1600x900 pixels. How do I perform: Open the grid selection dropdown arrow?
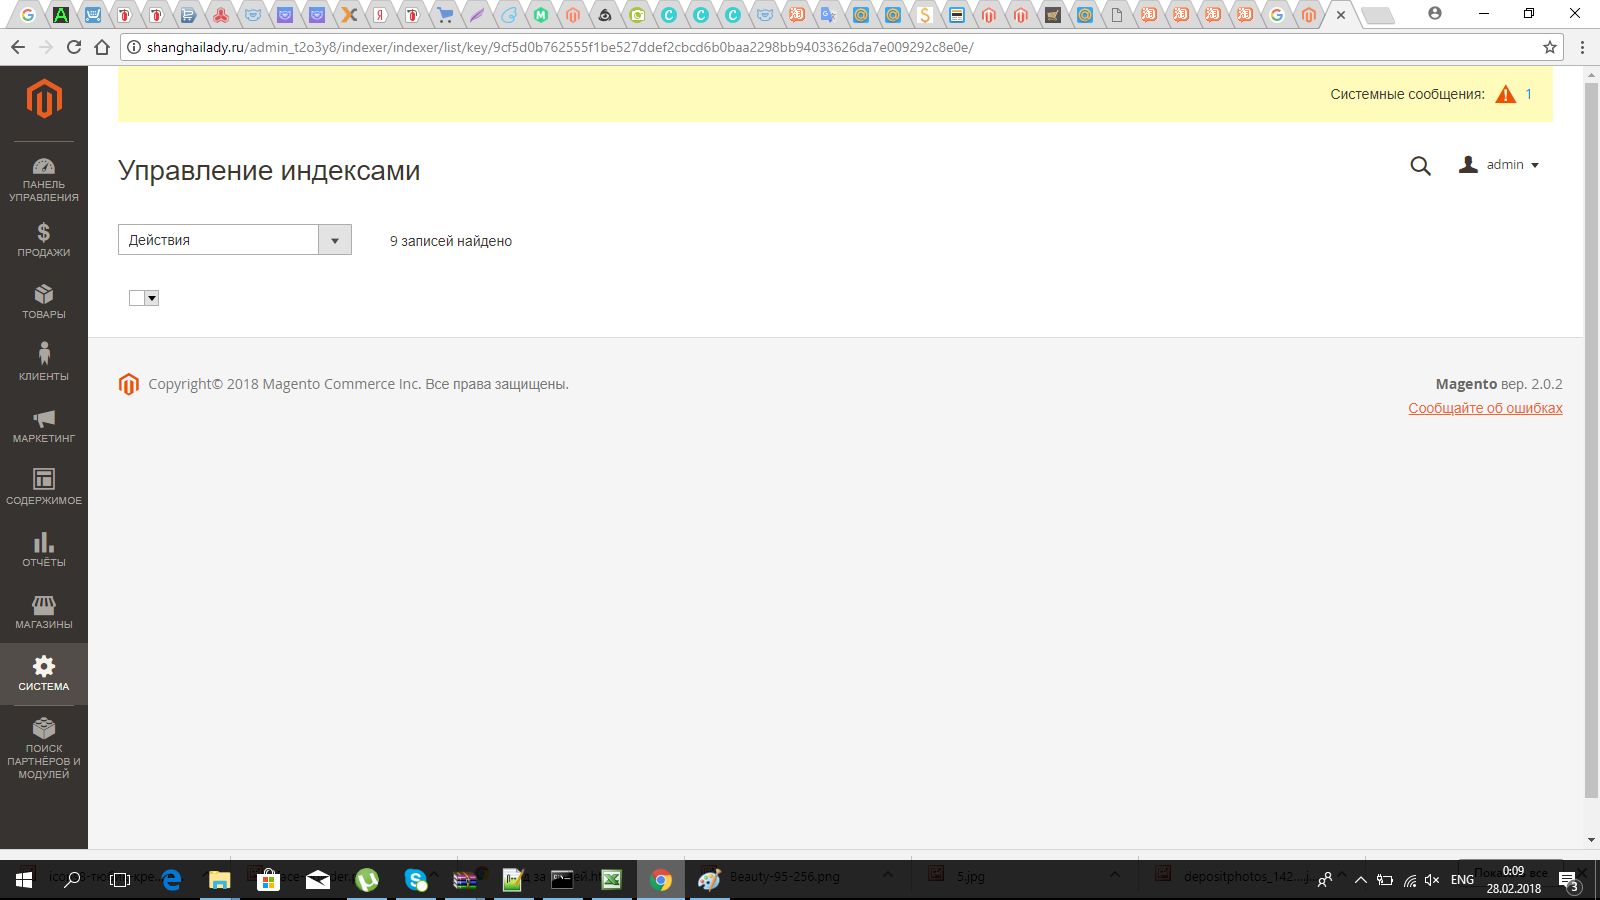pyautogui.click(x=150, y=298)
